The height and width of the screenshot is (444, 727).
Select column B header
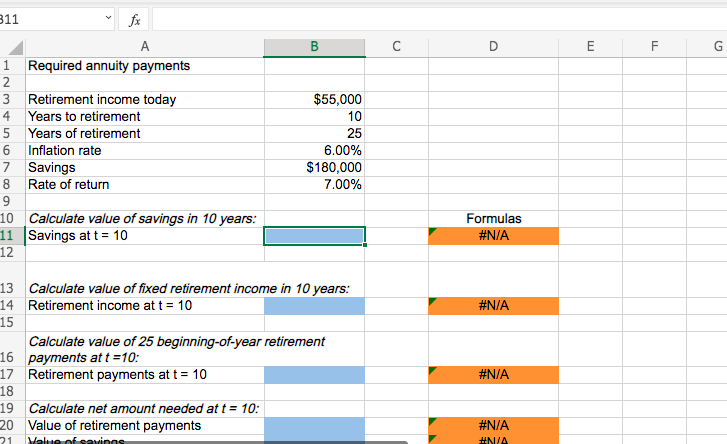[314, 47]
